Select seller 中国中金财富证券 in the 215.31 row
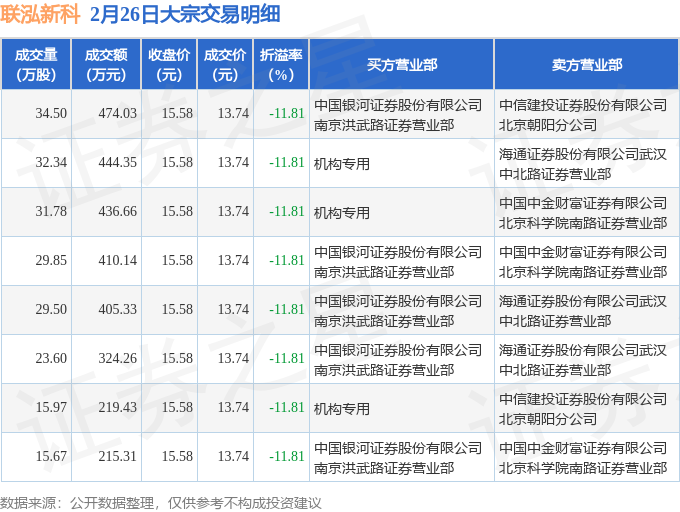Image resolution: width=680 pixels, height=512 pixels. (x=583, y=458)
